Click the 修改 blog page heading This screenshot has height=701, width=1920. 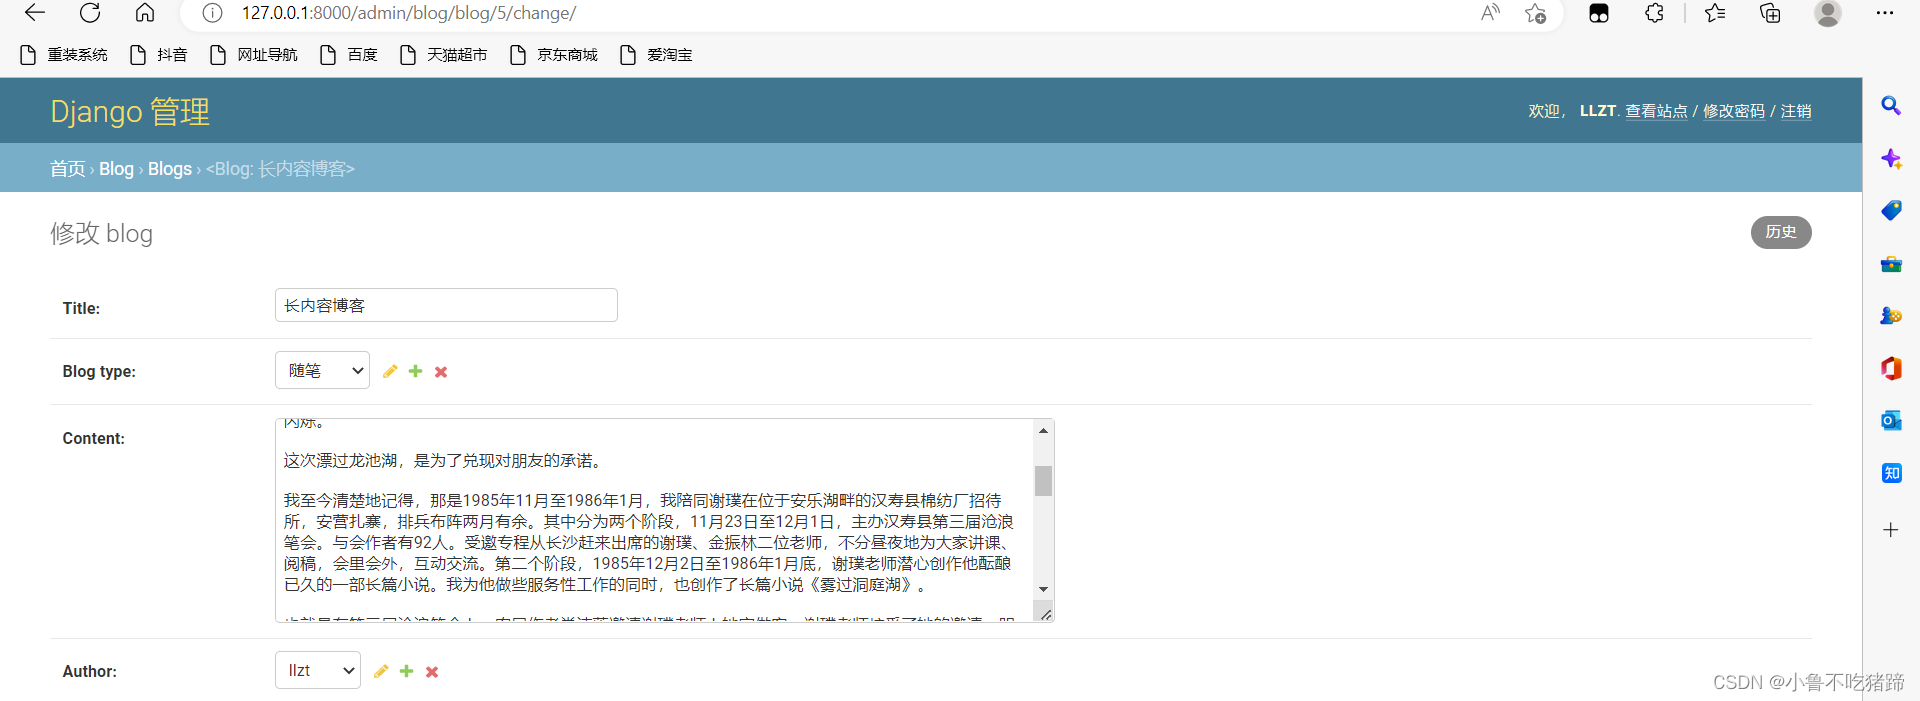point(102,233)
